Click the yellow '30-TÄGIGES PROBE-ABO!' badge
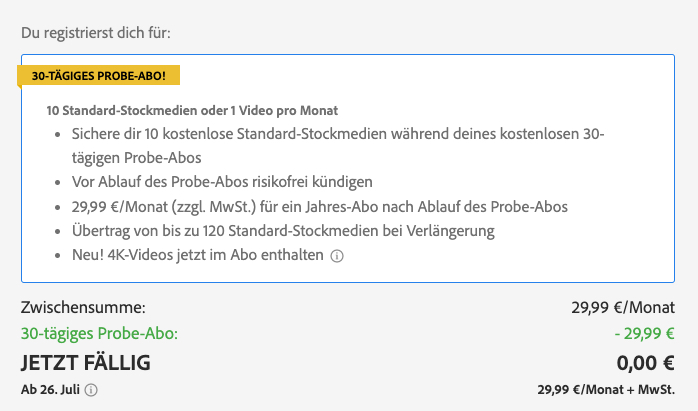 tap(98, 75)
